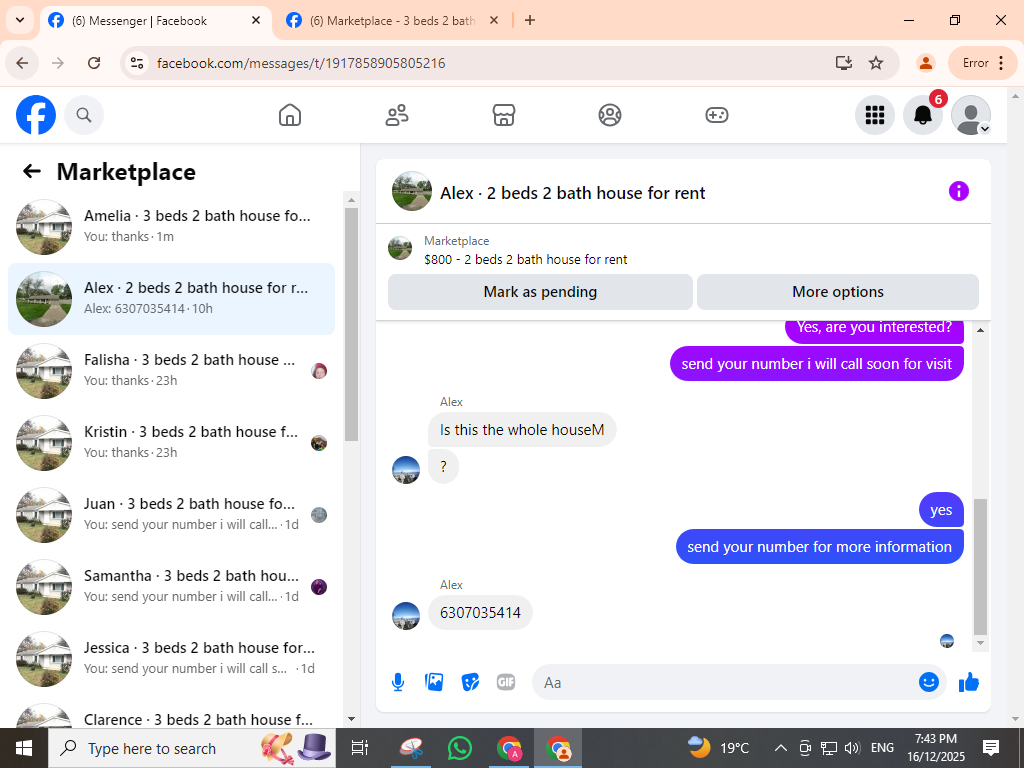
Task: Go to the Home feed icon
Action: (x=290, y=115)
